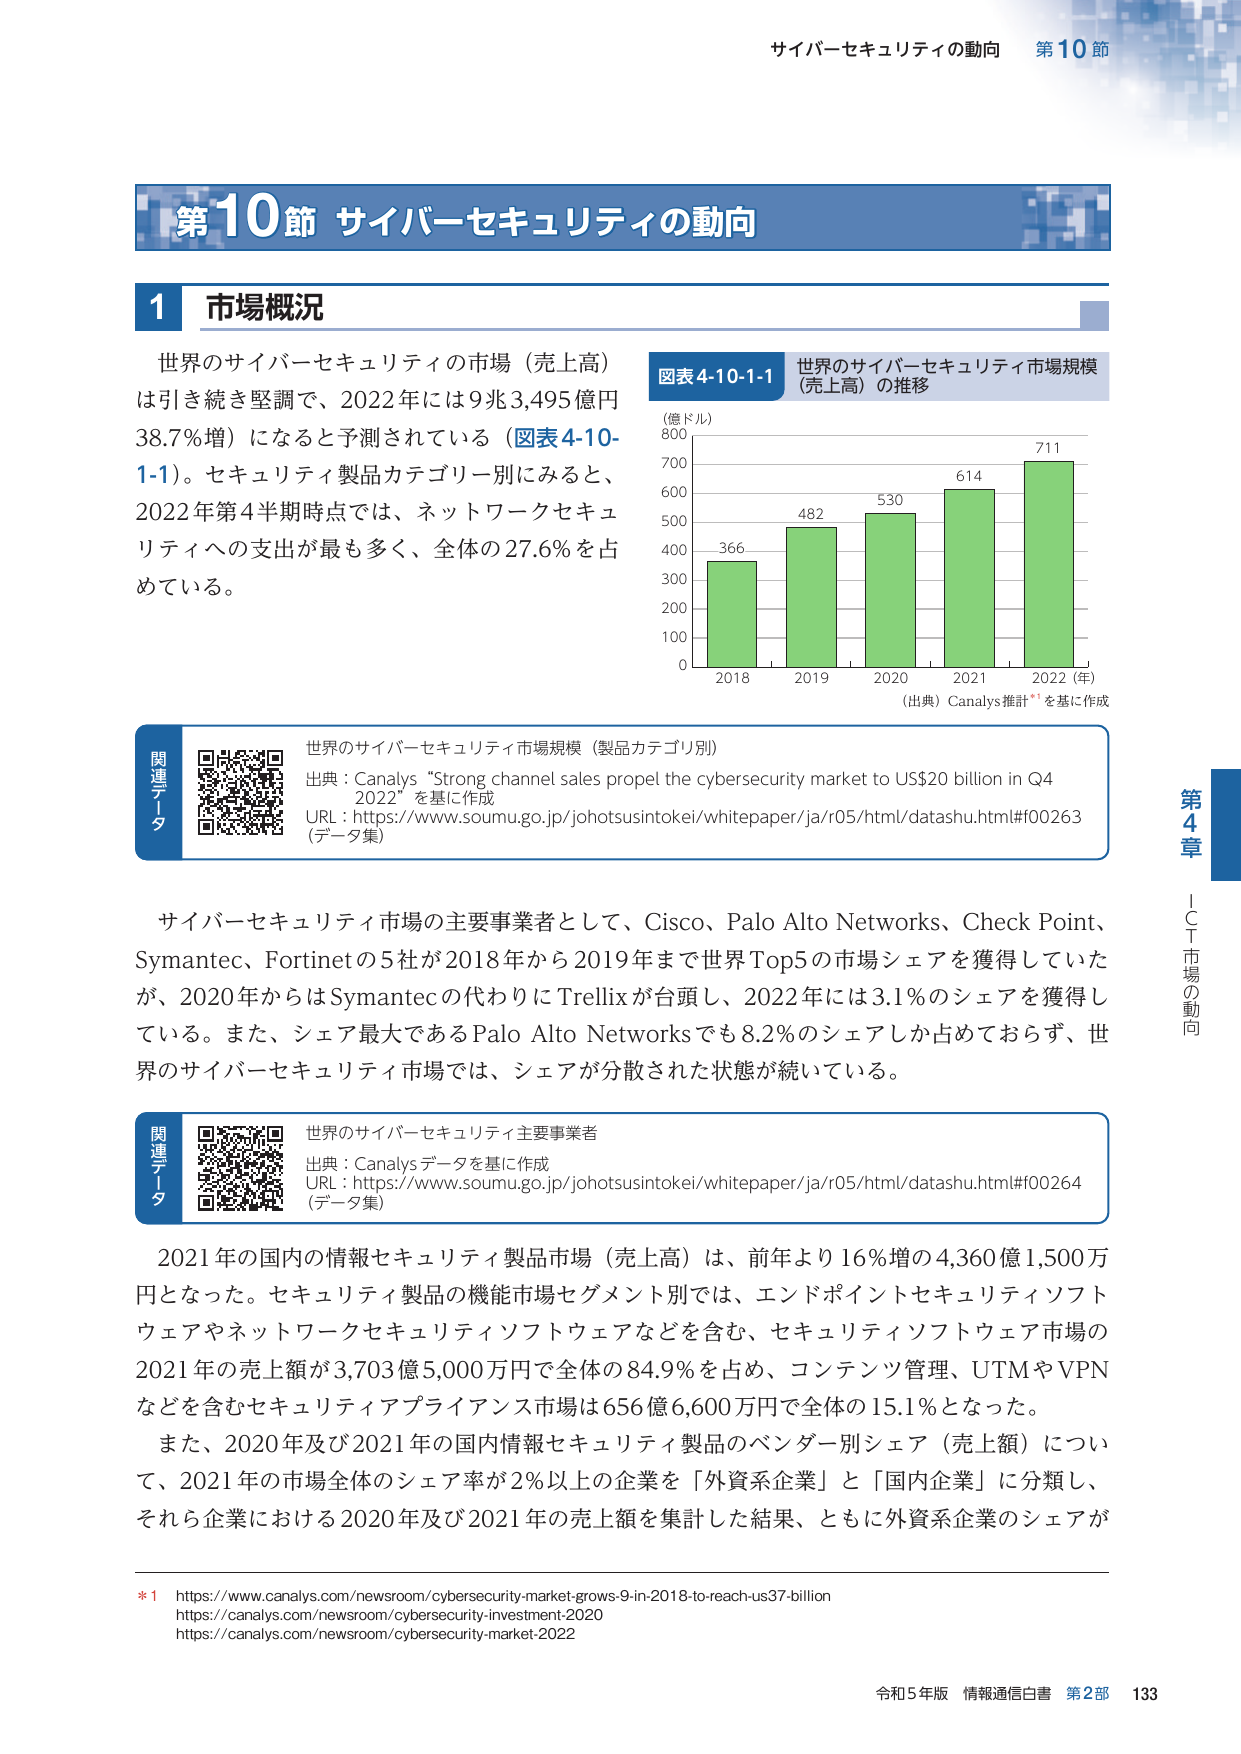
Task: Click the (億ドル) axis unit label
Action: coord(688,419)
